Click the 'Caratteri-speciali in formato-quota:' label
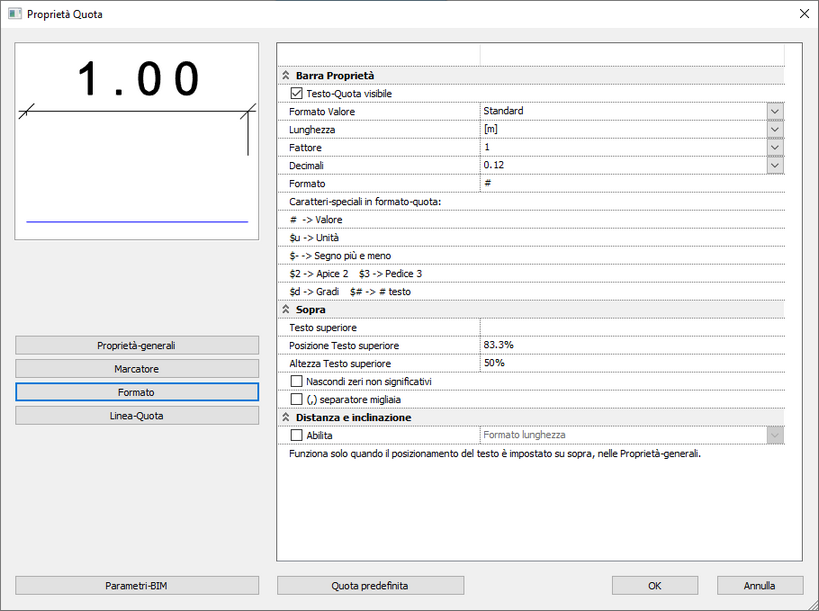 (365, 202)
